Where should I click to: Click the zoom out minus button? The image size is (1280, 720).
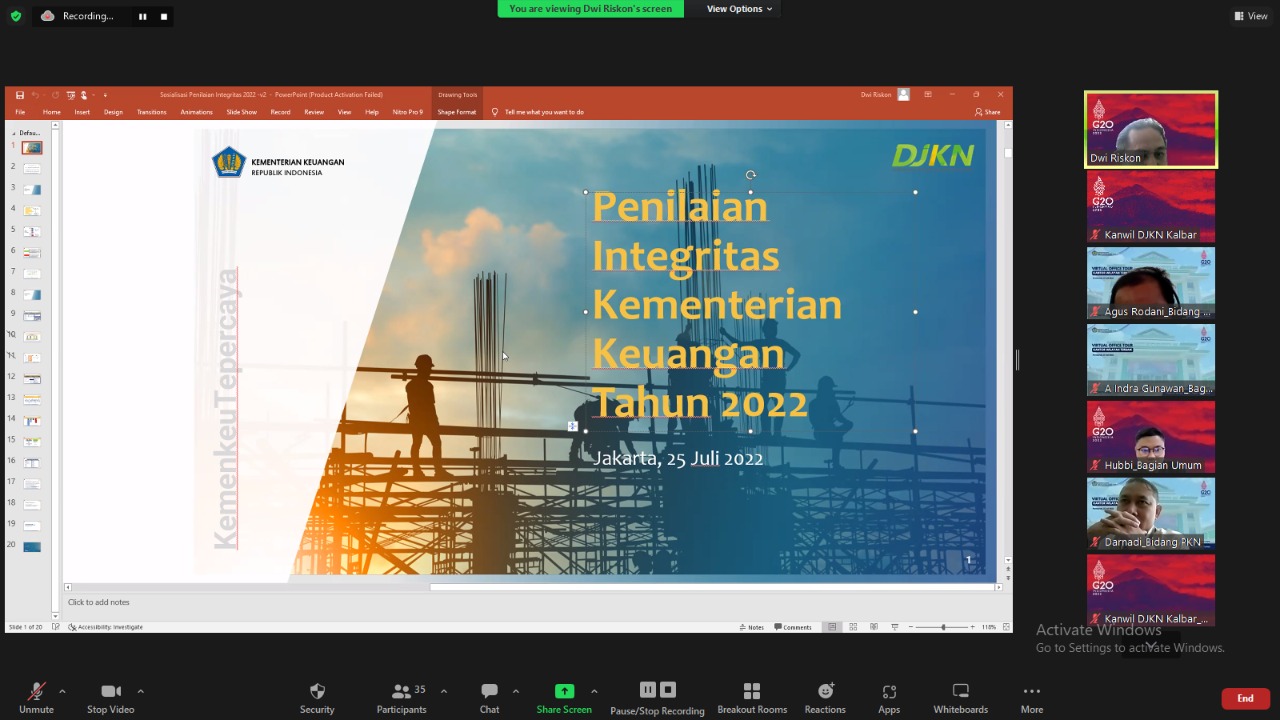pyautogui.click(x=912, y=627)
